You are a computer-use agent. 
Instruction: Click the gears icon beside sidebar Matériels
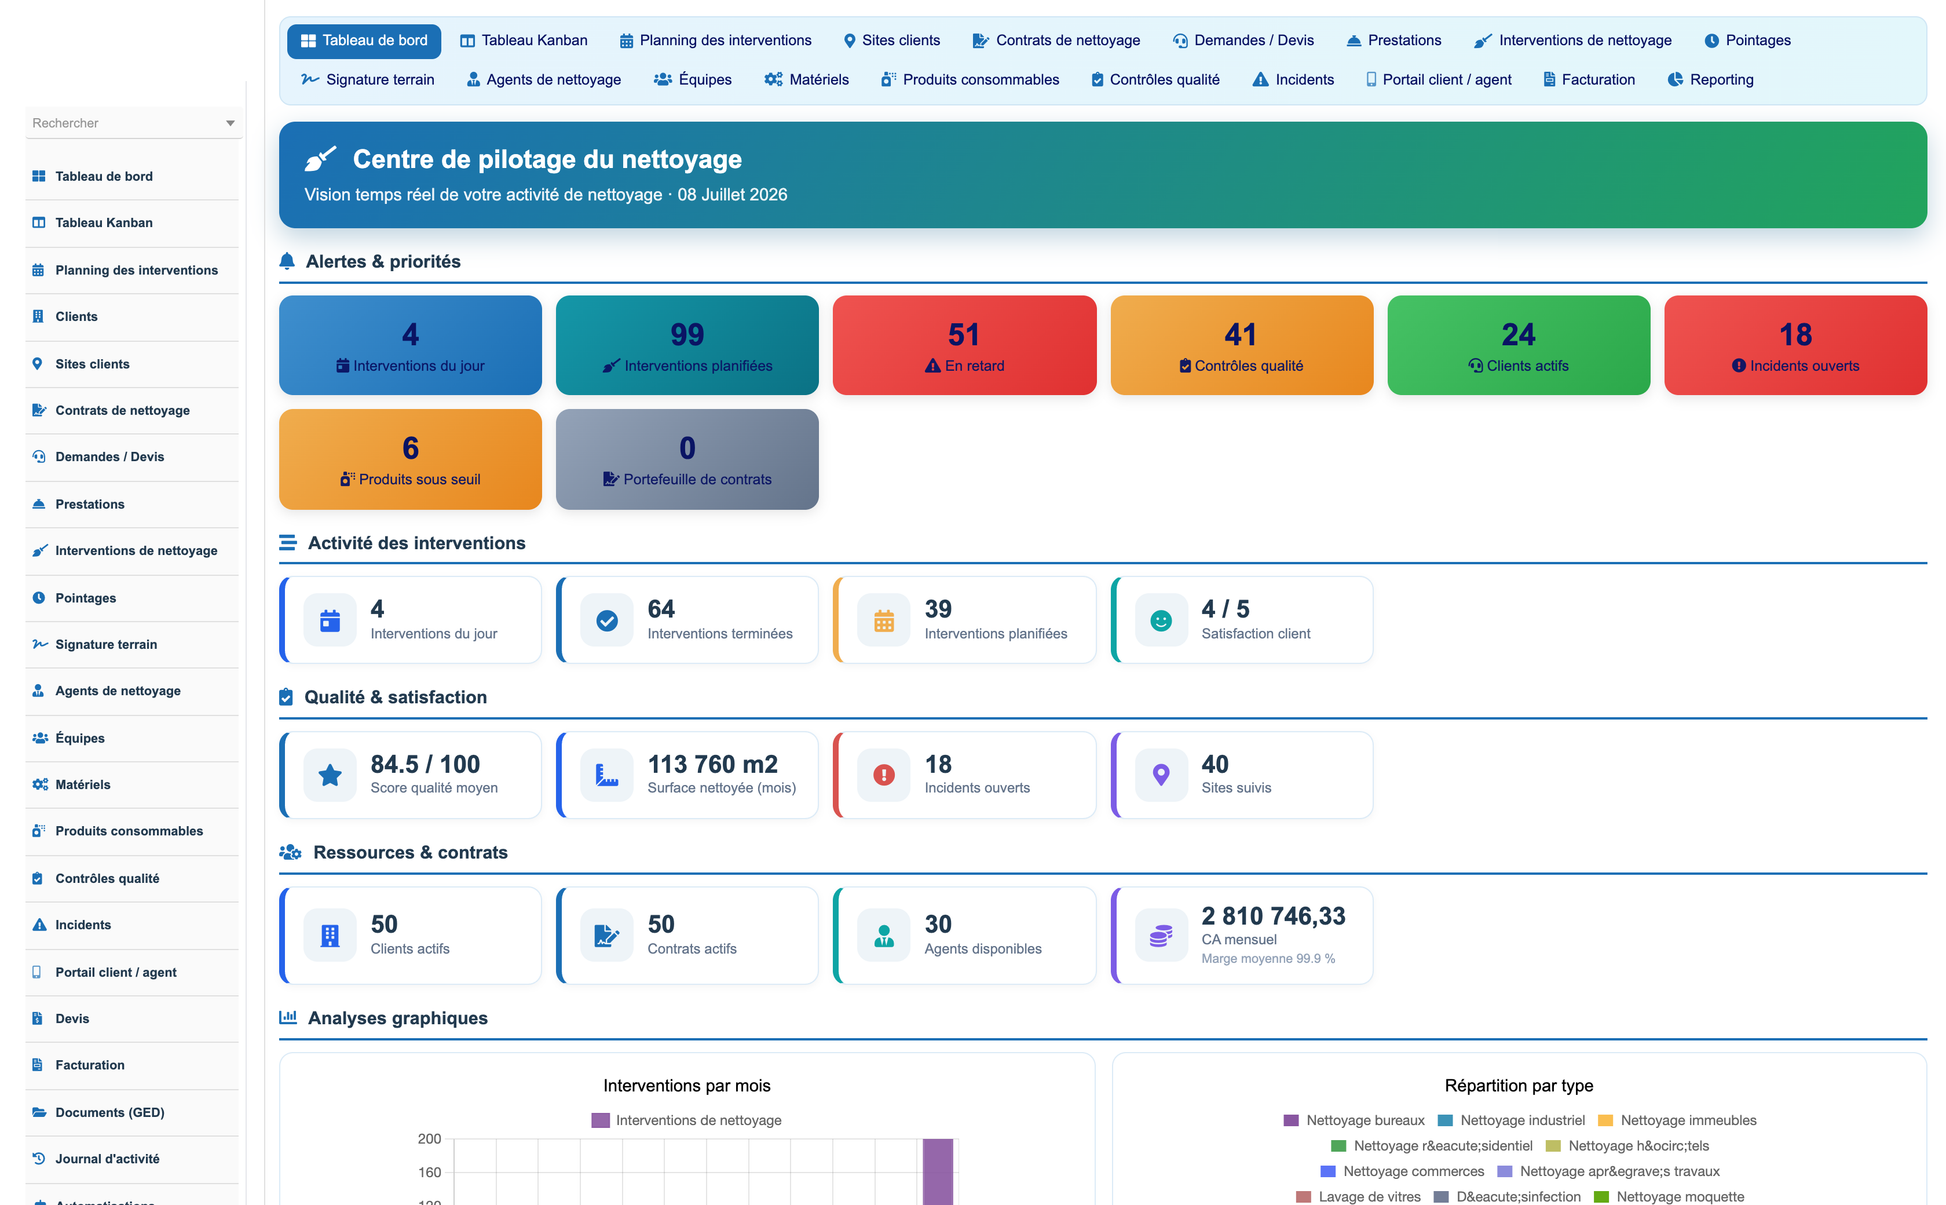pos(40,784)
